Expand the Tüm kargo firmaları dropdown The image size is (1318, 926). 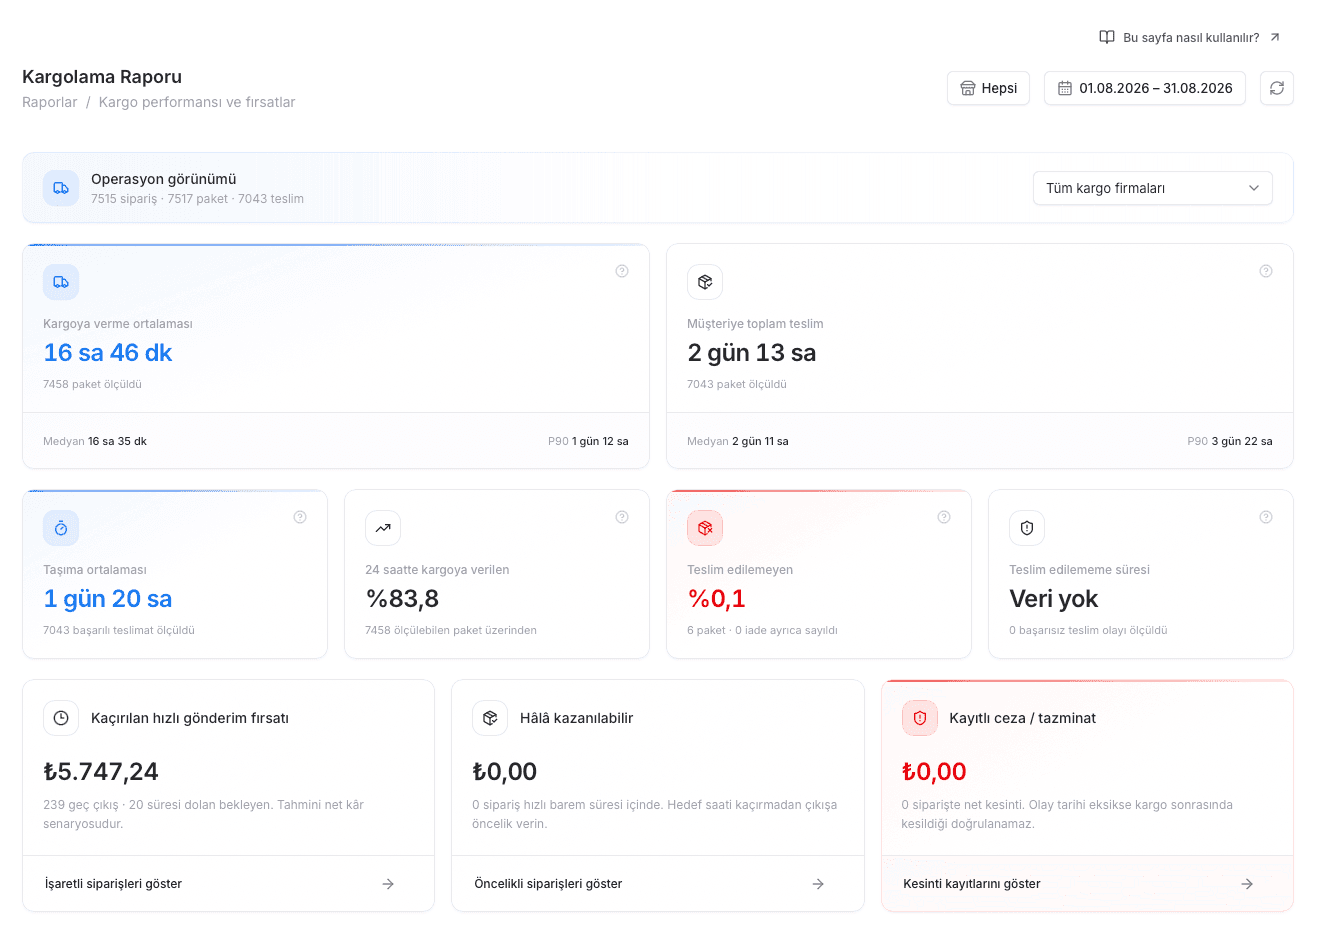point(1152,188)
